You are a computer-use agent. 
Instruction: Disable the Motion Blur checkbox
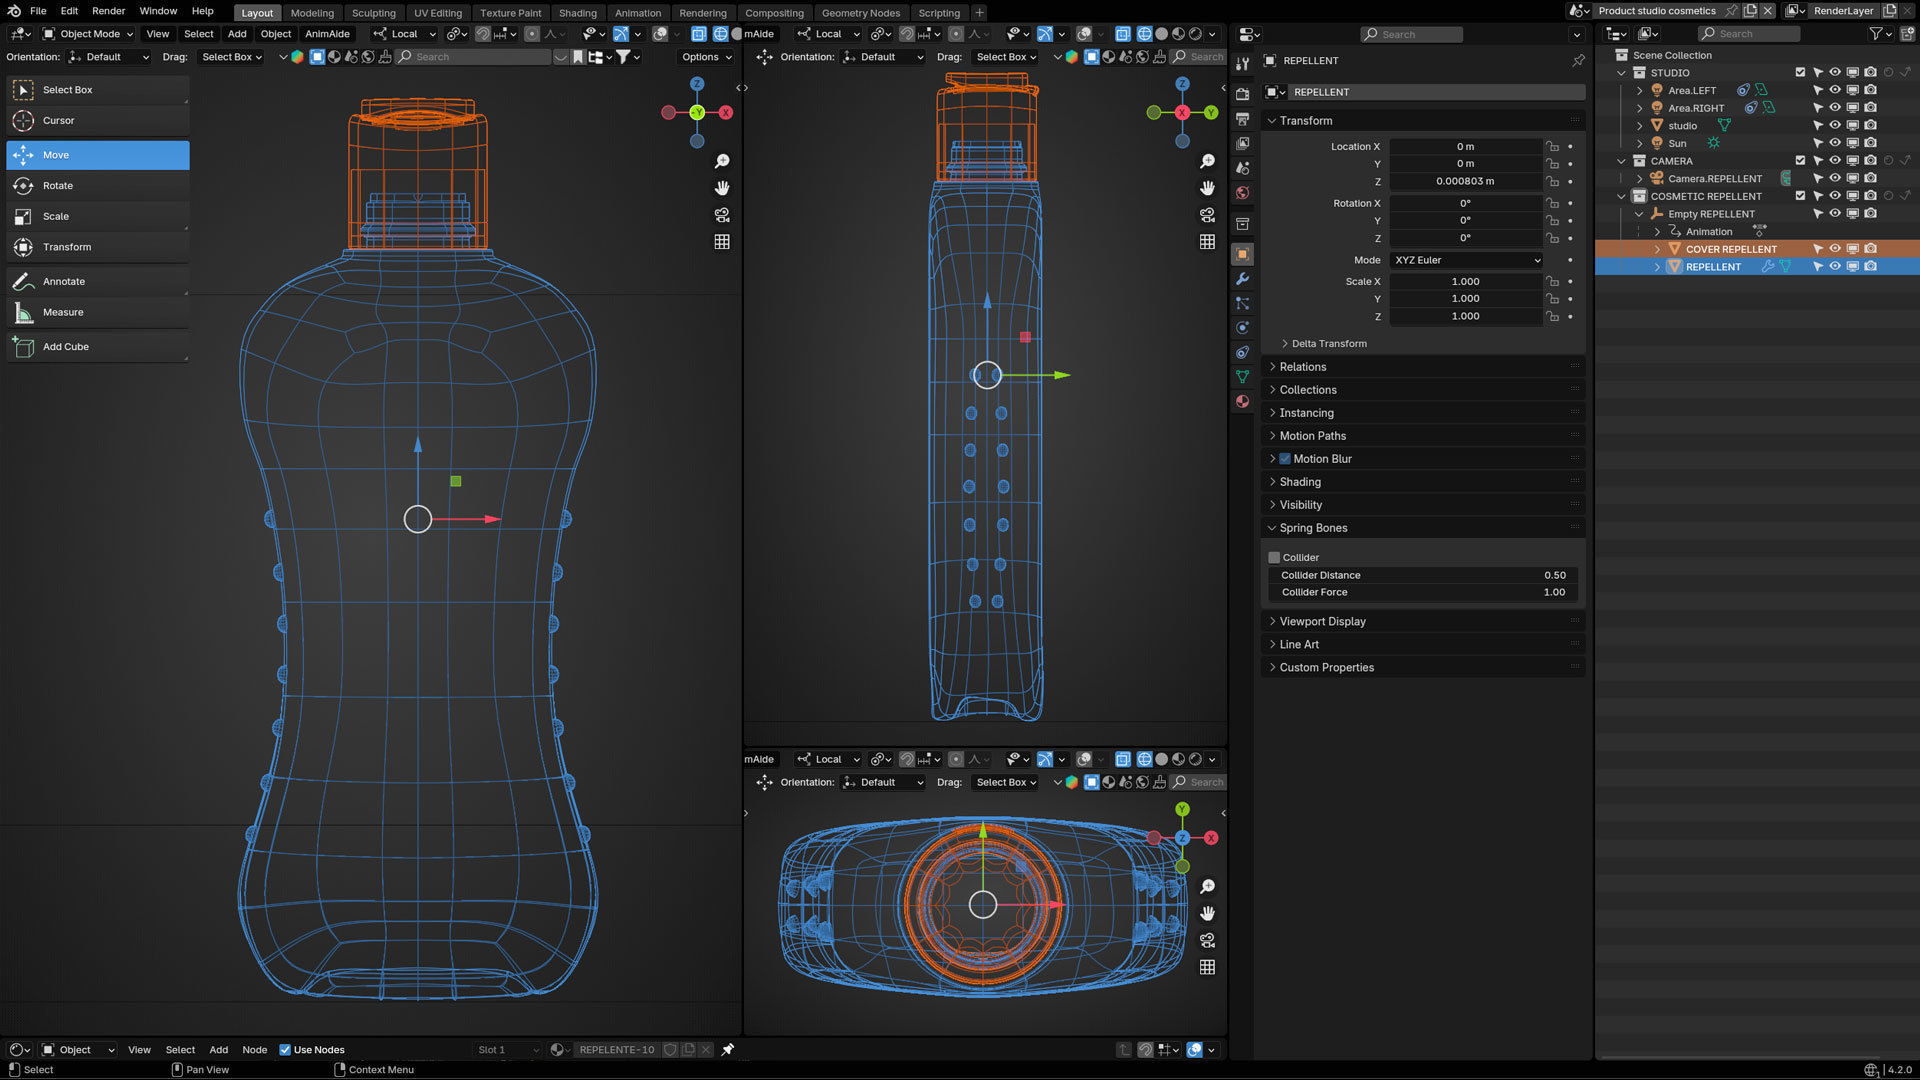[x=1285, y=459]
